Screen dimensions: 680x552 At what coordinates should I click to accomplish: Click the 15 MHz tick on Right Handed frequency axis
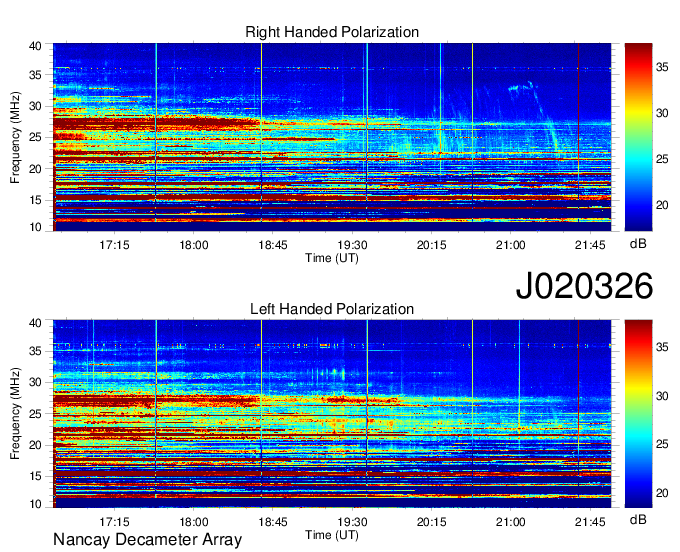pos(35,200)
